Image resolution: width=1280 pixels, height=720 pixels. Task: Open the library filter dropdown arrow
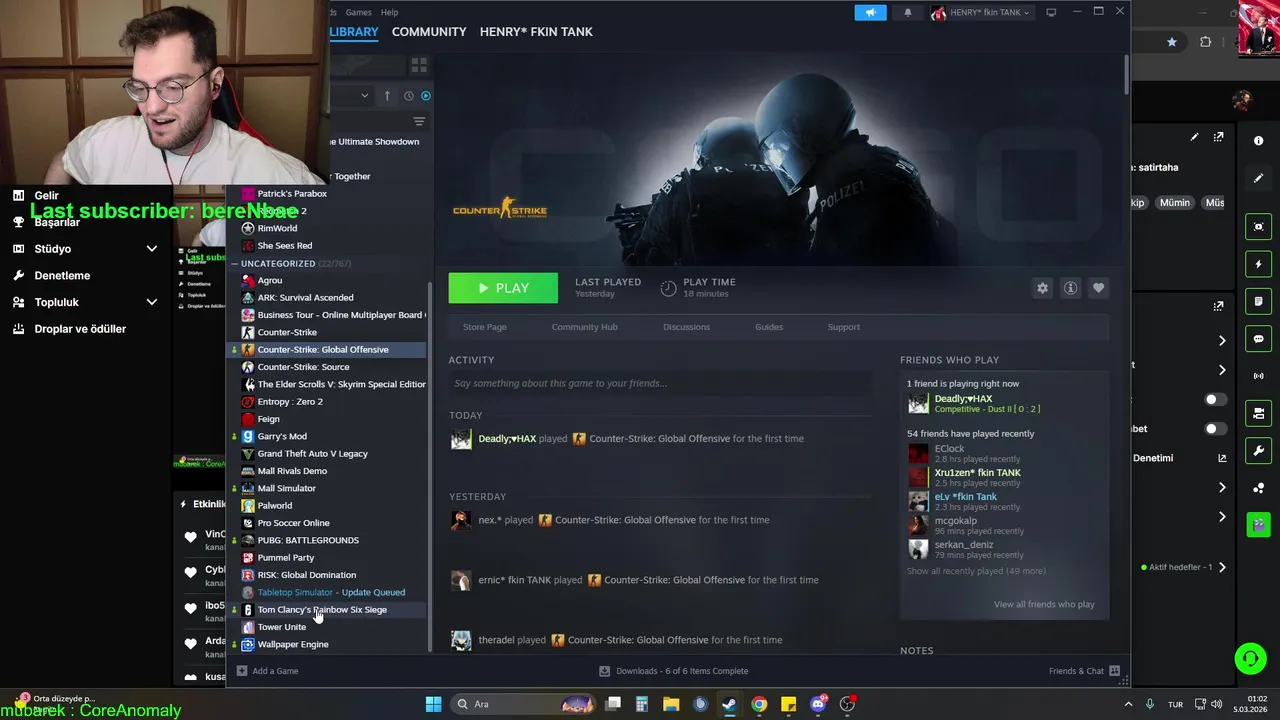click(x=364, y=96)
